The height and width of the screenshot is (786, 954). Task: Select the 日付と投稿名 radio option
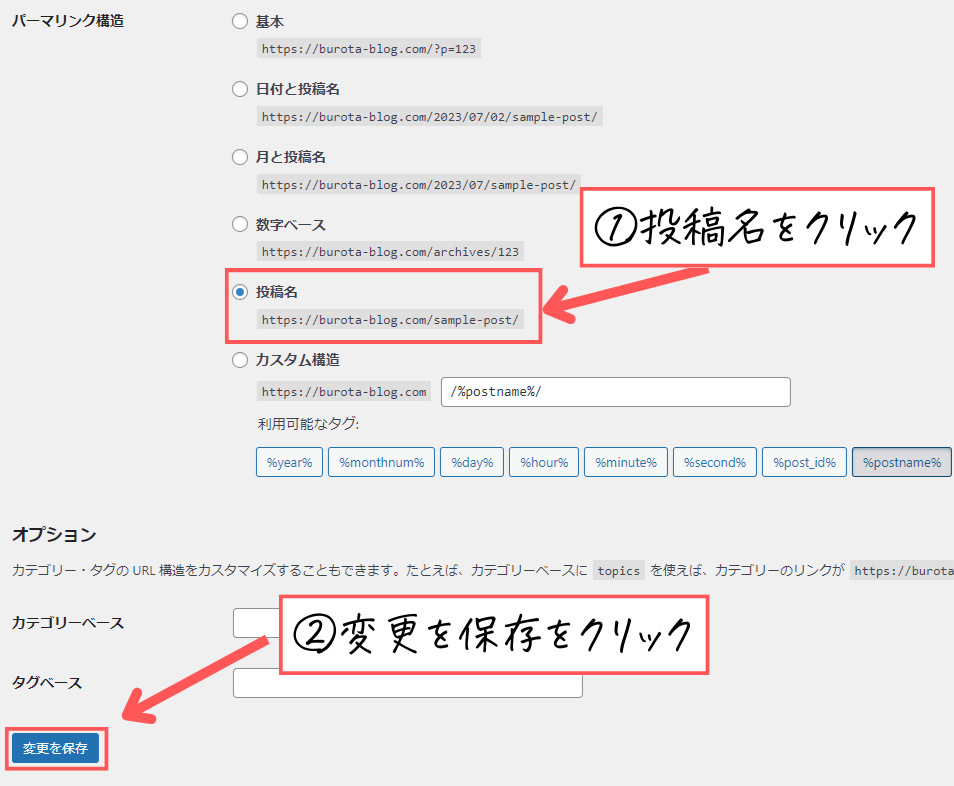[x=240, y=89]
